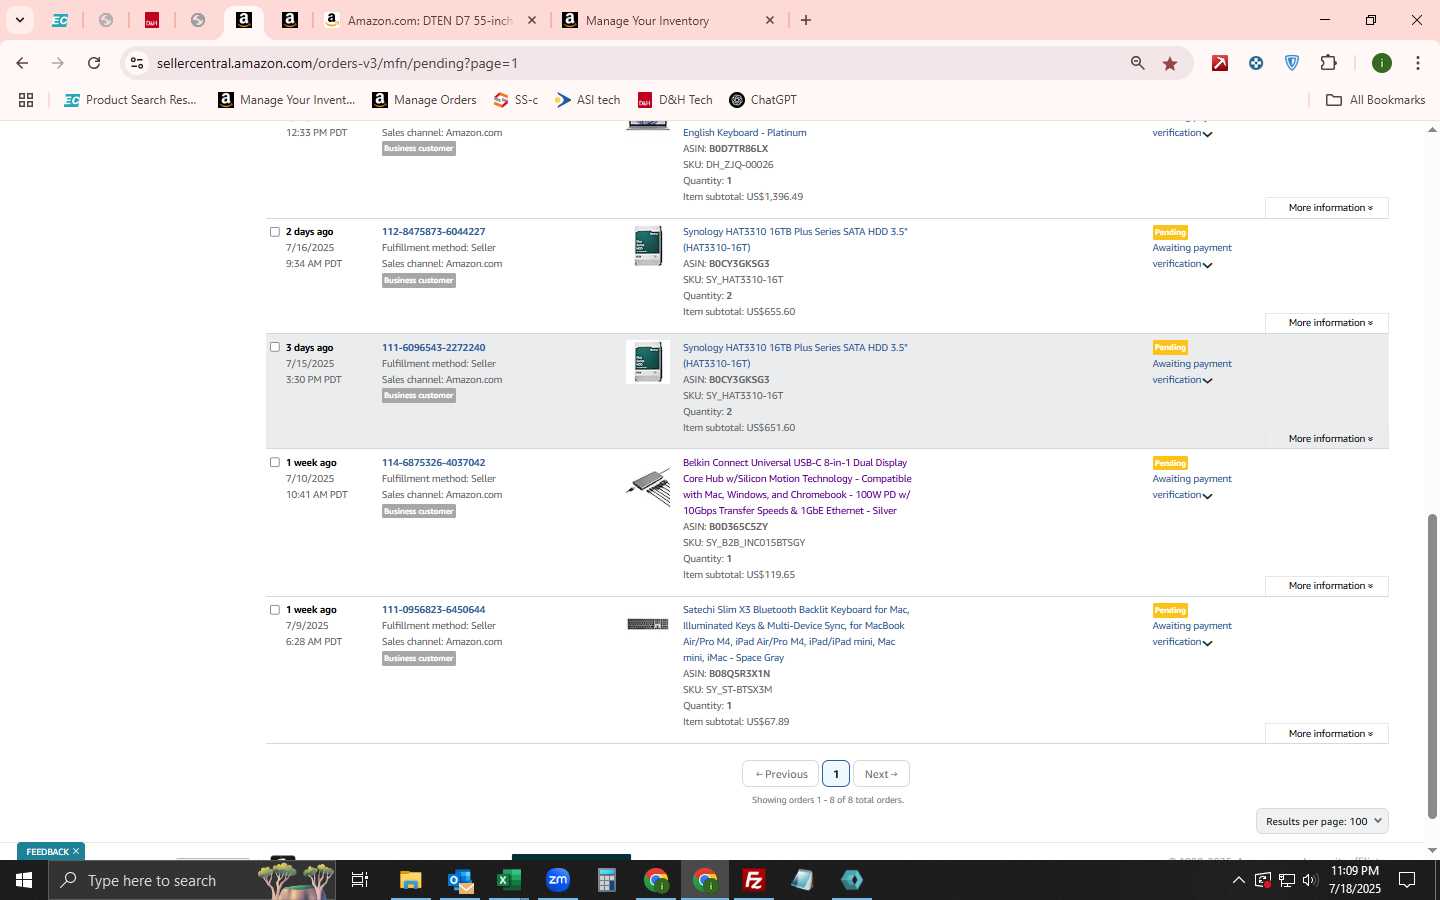Viewport: 1440px width, 900px height.
Task: Open Zoom from the taskbar
Action: click(x=558, y=880)
